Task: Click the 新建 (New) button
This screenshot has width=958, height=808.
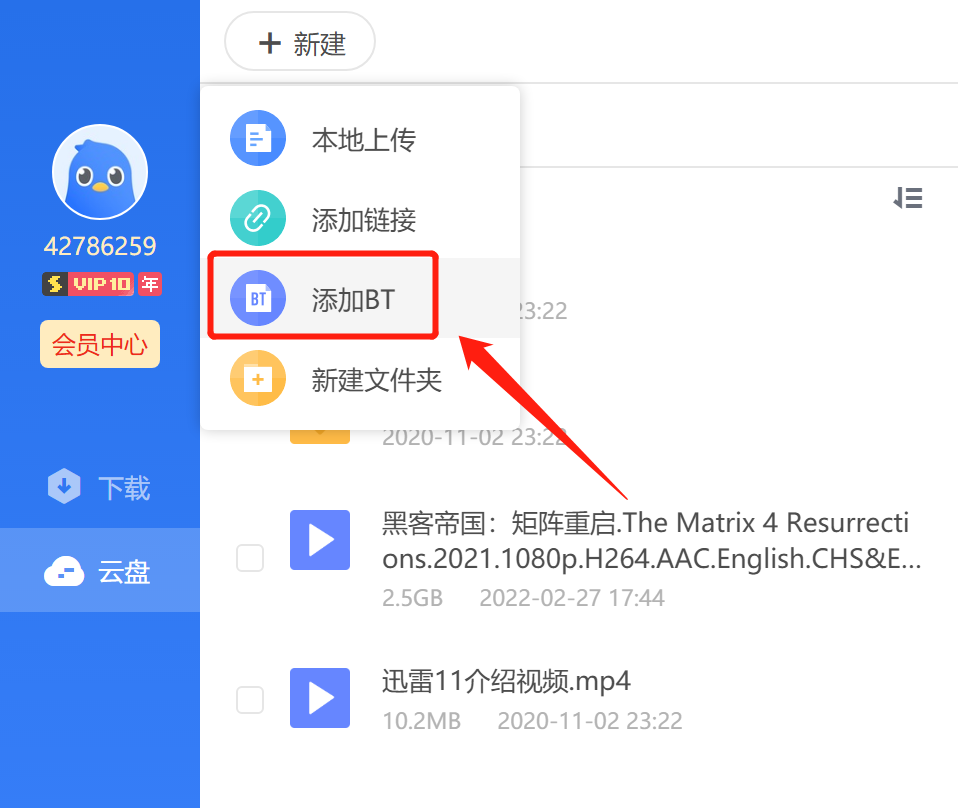Action: [299, 42]
